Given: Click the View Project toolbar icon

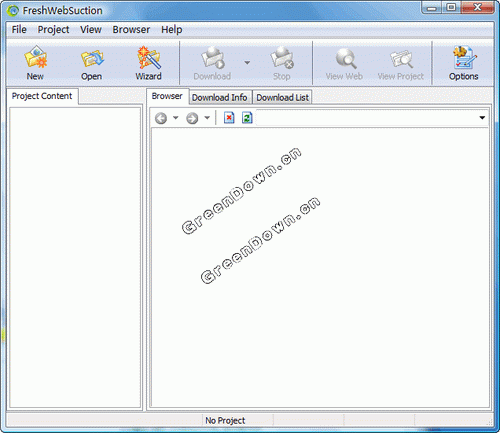Looking at the screenshot, I should 401,59.
